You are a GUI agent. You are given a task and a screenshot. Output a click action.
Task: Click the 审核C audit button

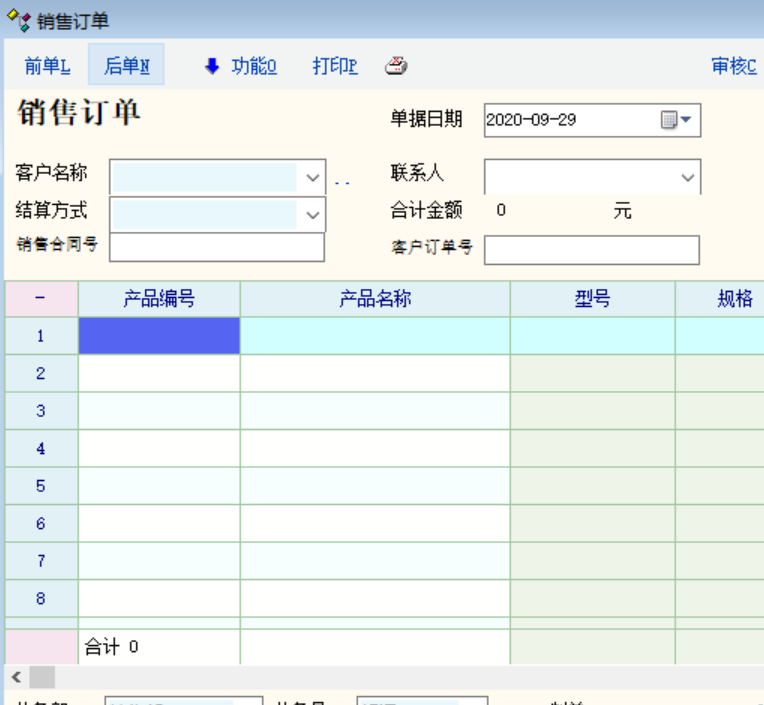coord(733,67)
